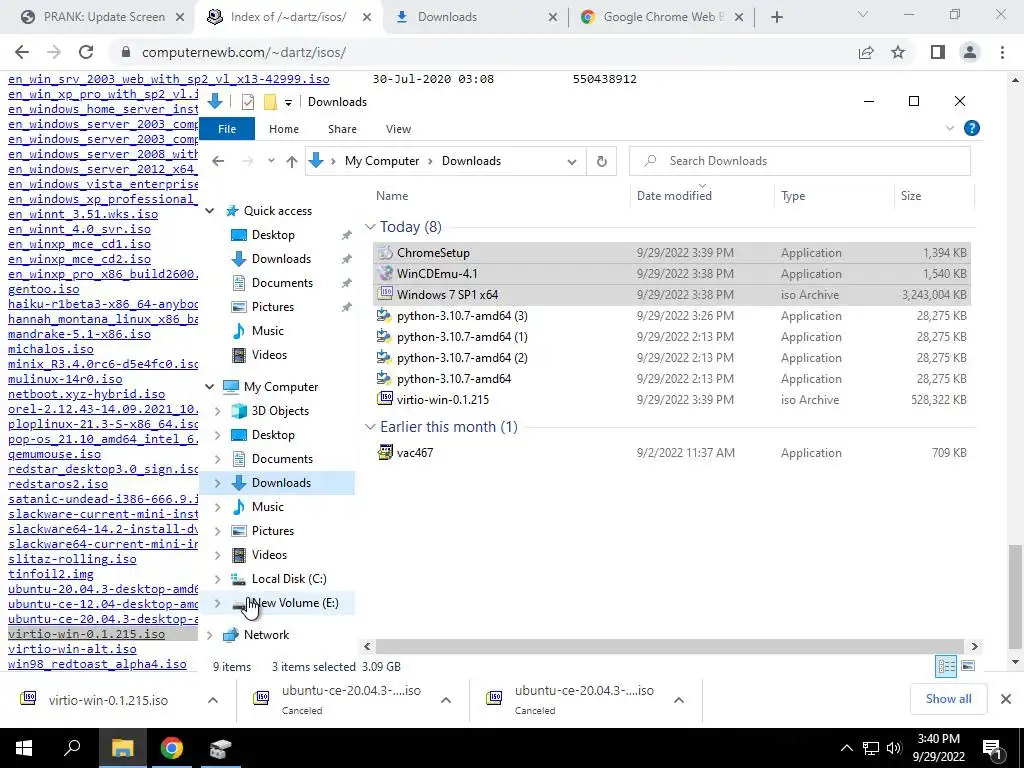Expand the 3D Objects tree node
This screenshot has height=768, width=1024.
tap(218, 411)
